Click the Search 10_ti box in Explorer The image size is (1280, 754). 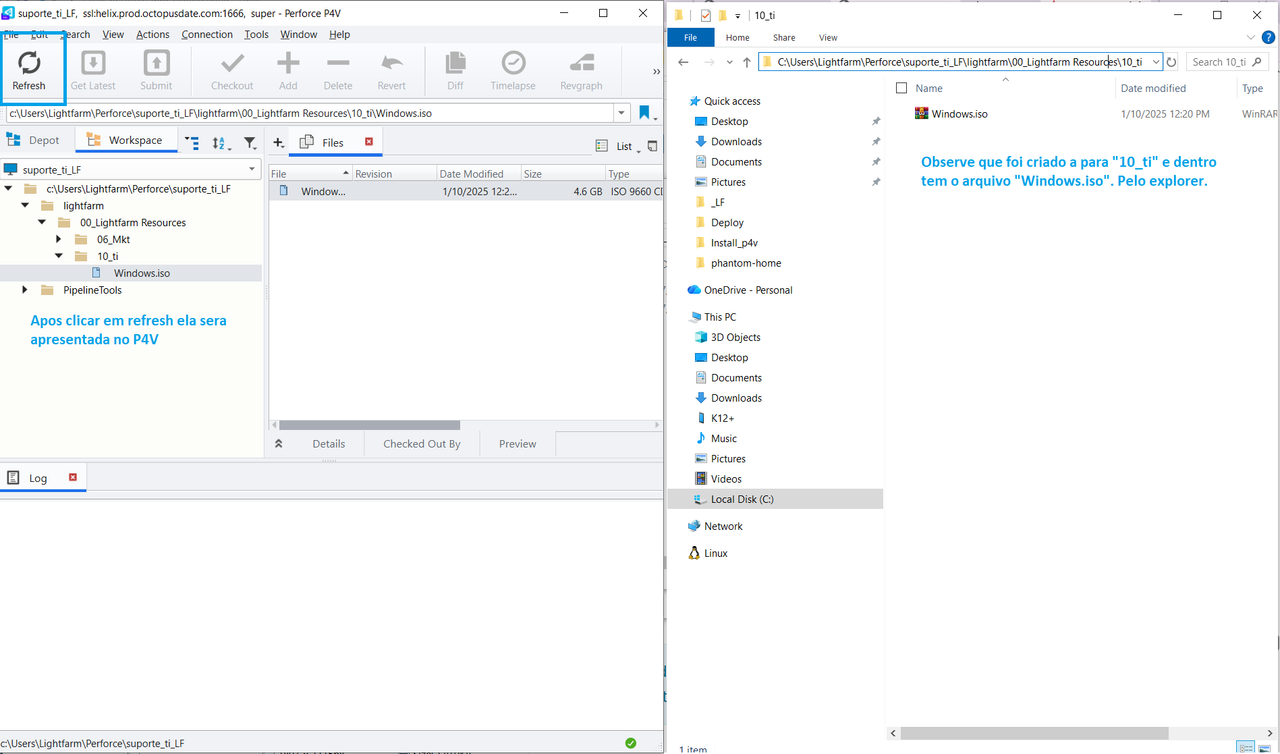[x=1227, y=62]
